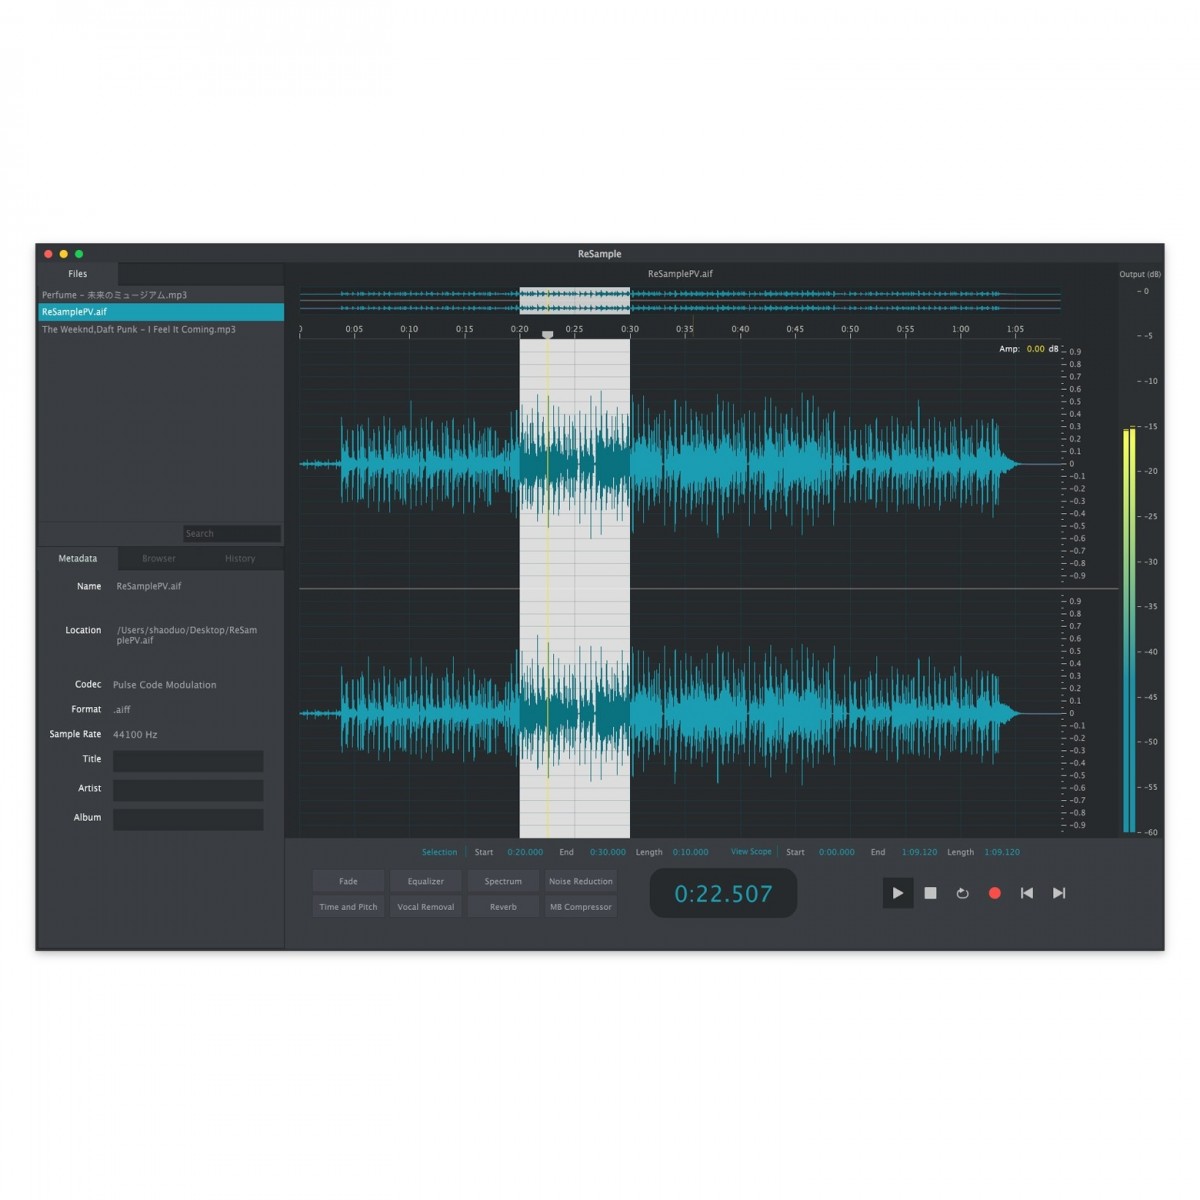Click the Title metadata field

point(188,761)
